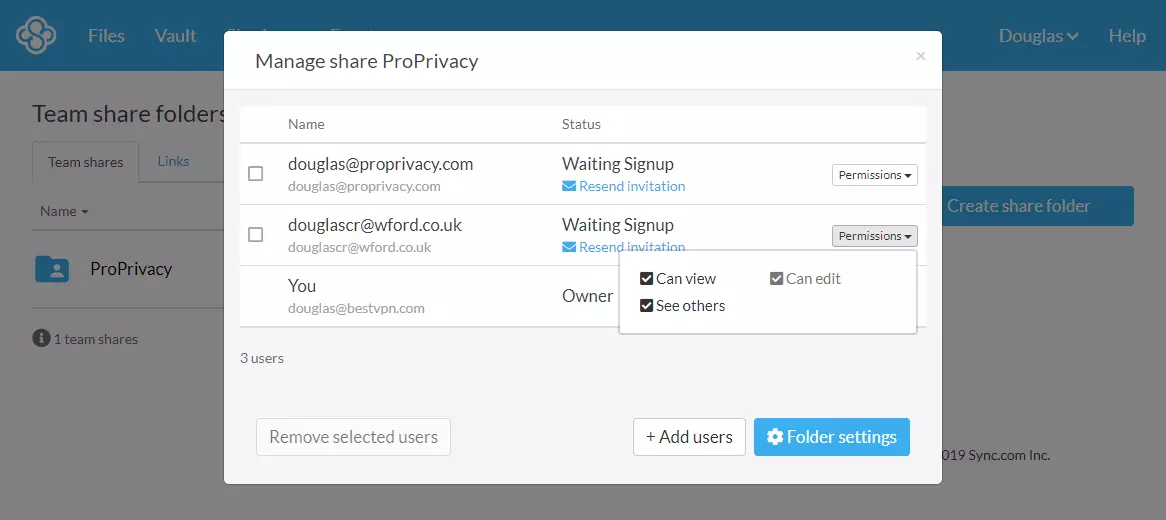This screenshot has height=520, width=1166.
Task: Close the Manage share dialog
Action: (x=921, y=56)
